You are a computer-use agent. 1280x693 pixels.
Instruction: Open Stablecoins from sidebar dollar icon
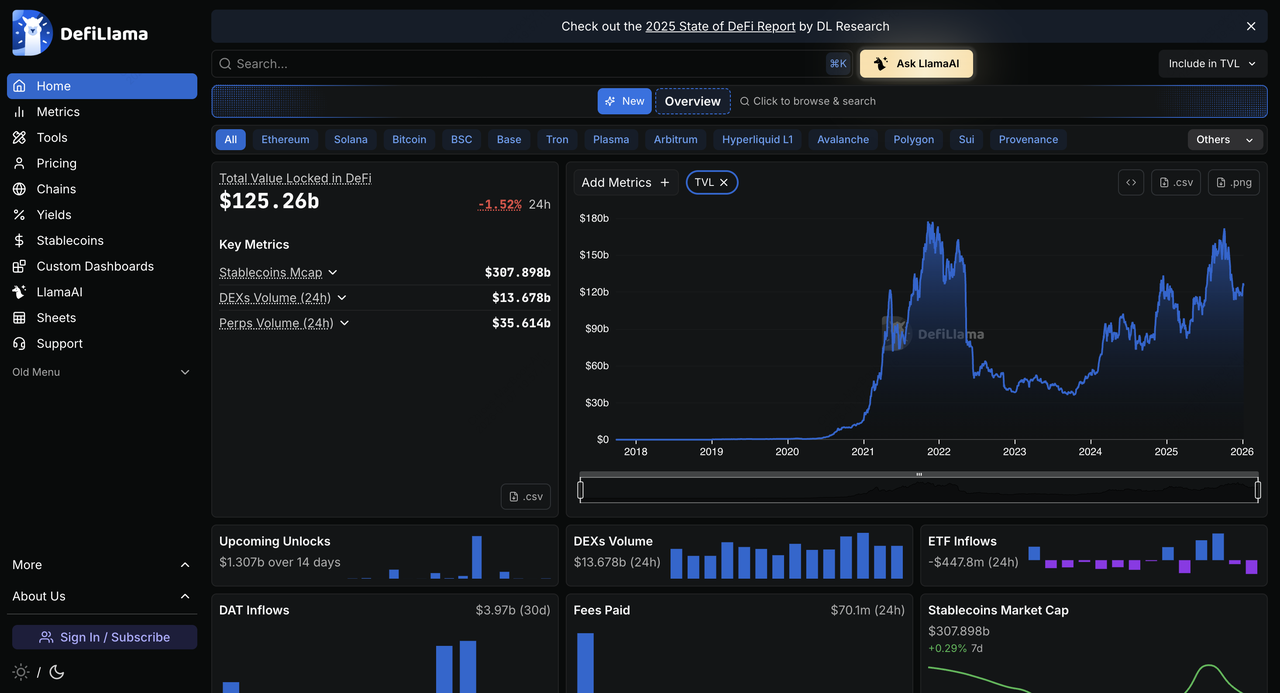coord(19,240)
